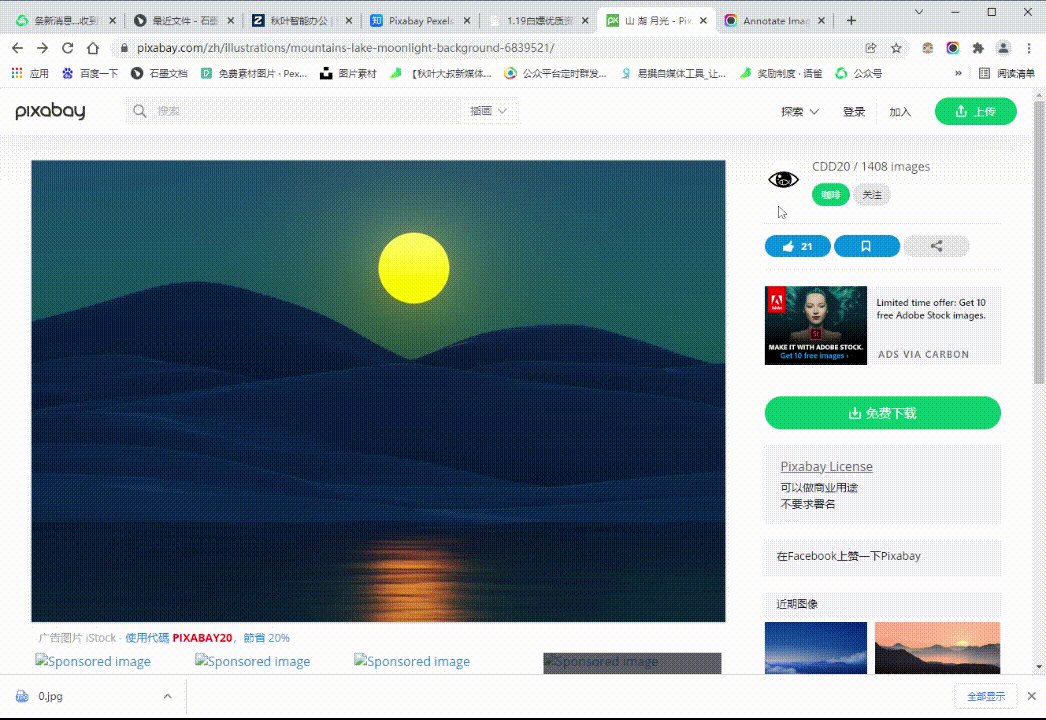Click the browser home icon
Viewport: 1046px width, 720px height.
93,48
